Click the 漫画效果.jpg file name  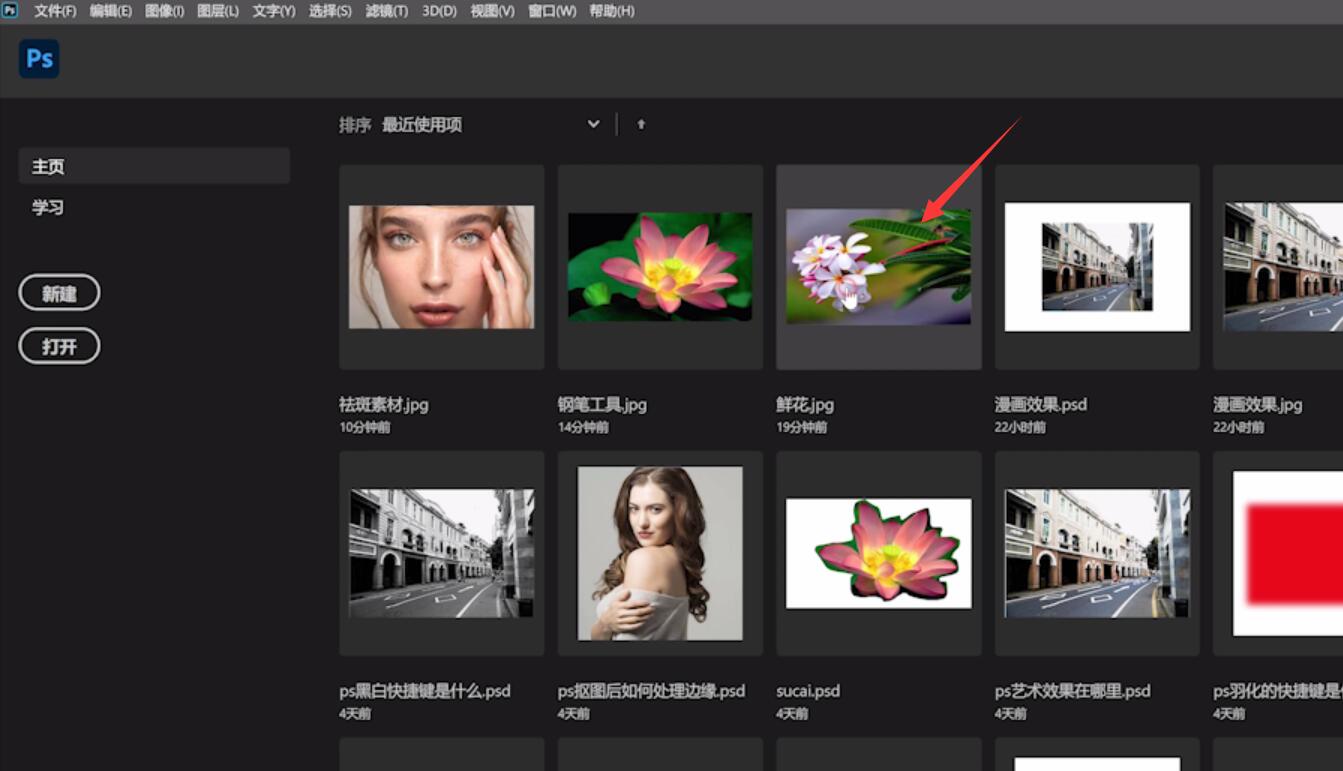[1258, 405]
